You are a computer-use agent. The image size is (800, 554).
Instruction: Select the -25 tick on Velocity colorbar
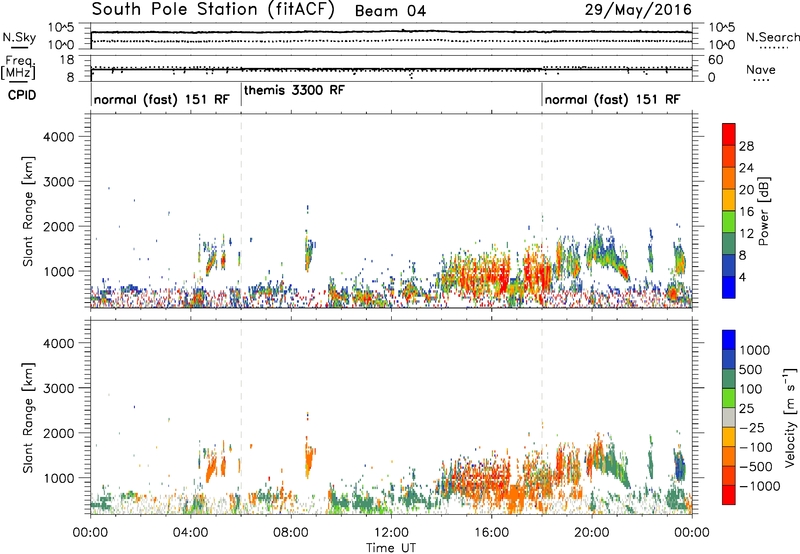(x=752, y=427)
